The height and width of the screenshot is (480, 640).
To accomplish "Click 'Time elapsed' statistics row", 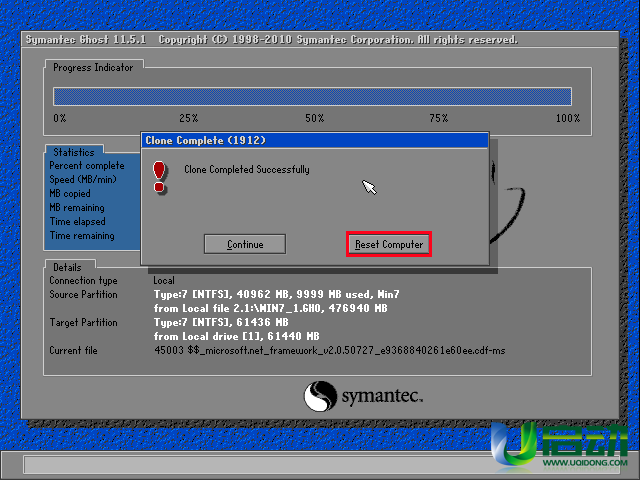I will pos(78,222).
